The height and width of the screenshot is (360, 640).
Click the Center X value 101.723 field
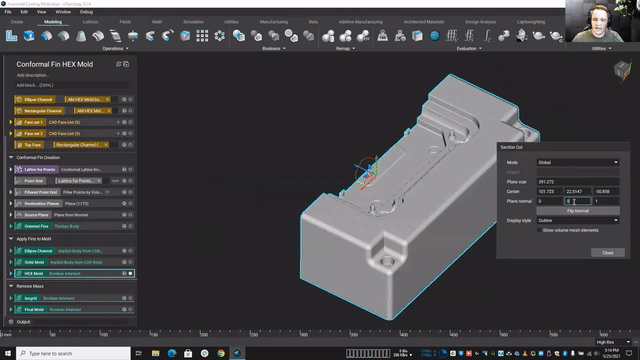click(x=550, y=191)
